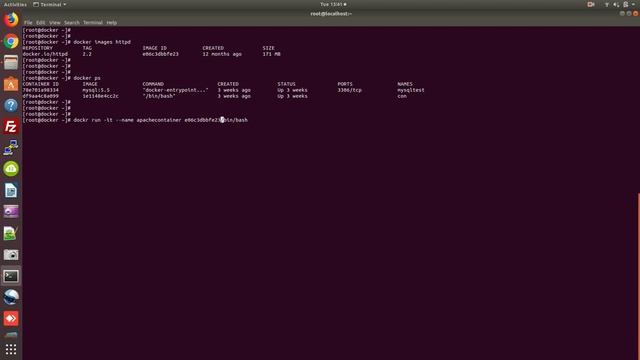Click the terminal vertical scrollbar
Viewport: 640px width, 360px height.
[638, 276]
